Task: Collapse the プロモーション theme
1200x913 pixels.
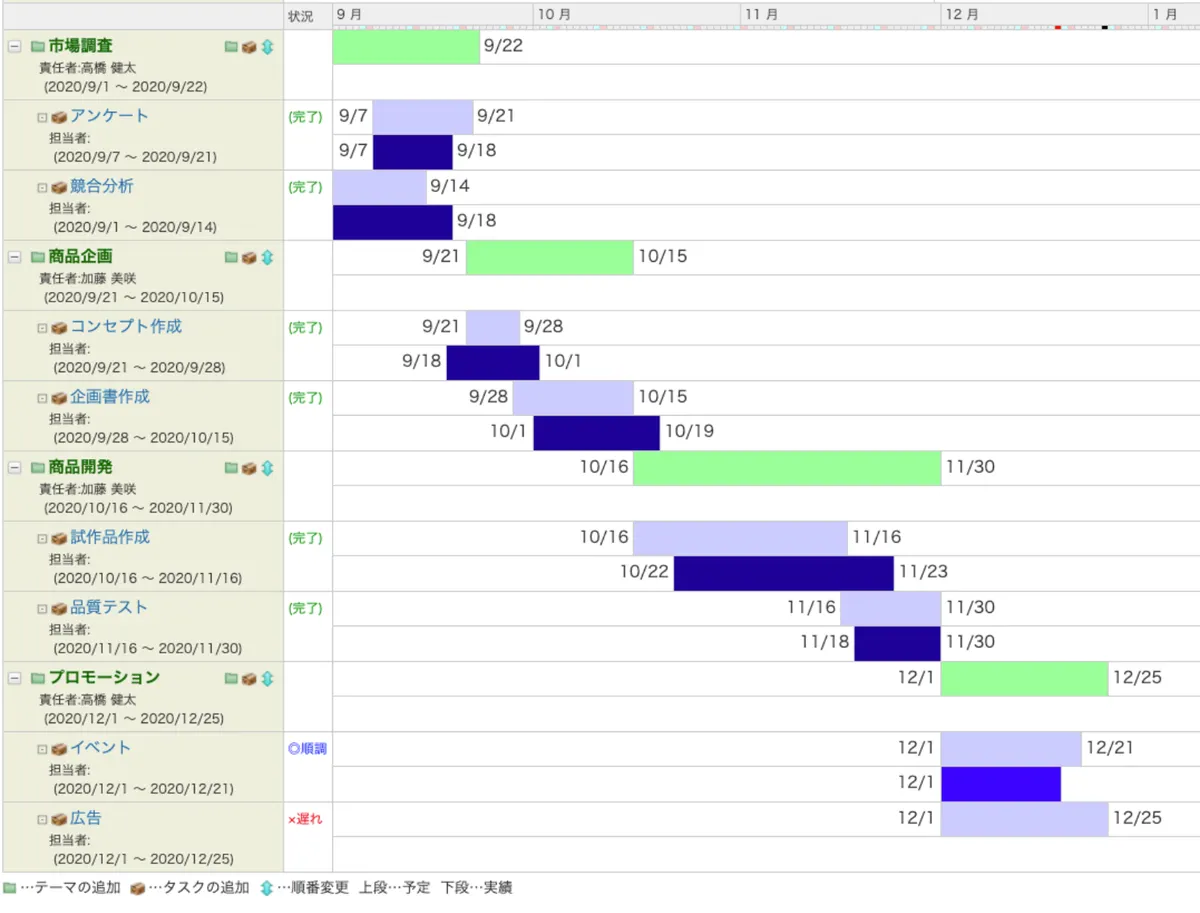Action: tap(14, 678)
